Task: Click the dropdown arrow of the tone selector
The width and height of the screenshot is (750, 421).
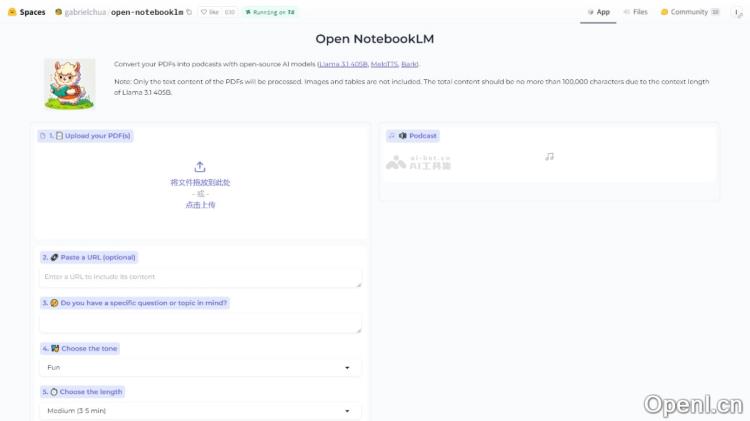Action: pyautogui.click(x=347, y=368)
